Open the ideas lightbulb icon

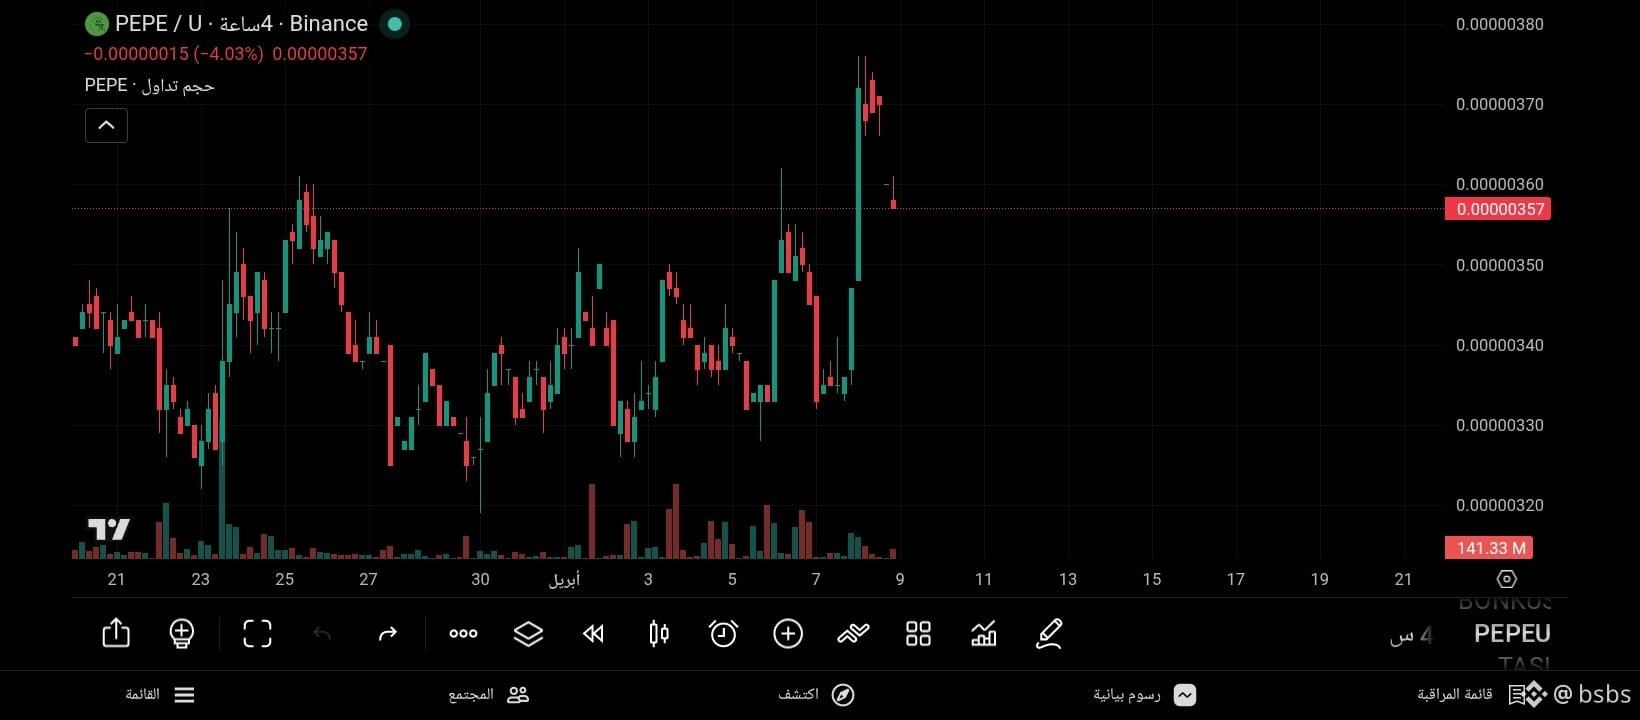pyautogui.click(x=181, y=634)
